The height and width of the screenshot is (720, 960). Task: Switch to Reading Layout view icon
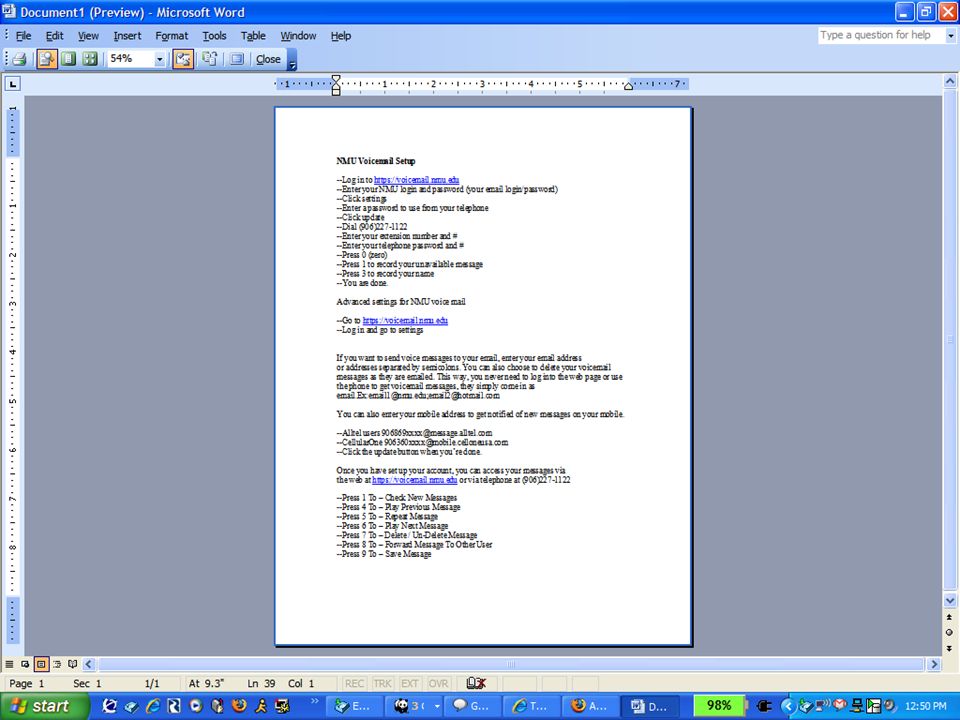[73, 664]
